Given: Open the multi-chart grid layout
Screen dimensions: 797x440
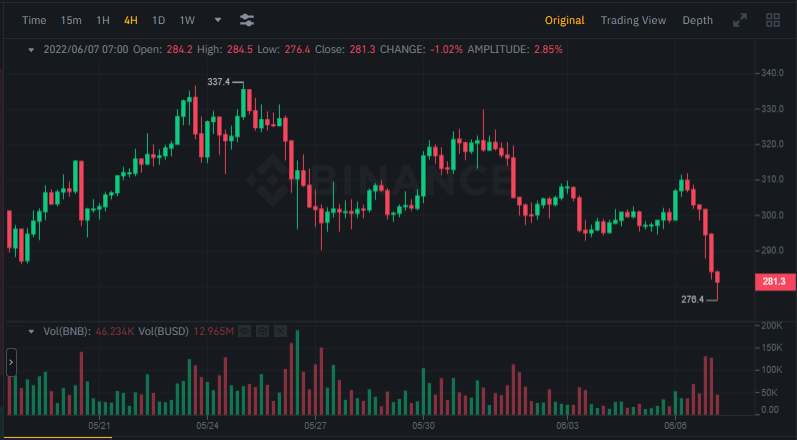Looking at the screenshot, I should (773, 20).
